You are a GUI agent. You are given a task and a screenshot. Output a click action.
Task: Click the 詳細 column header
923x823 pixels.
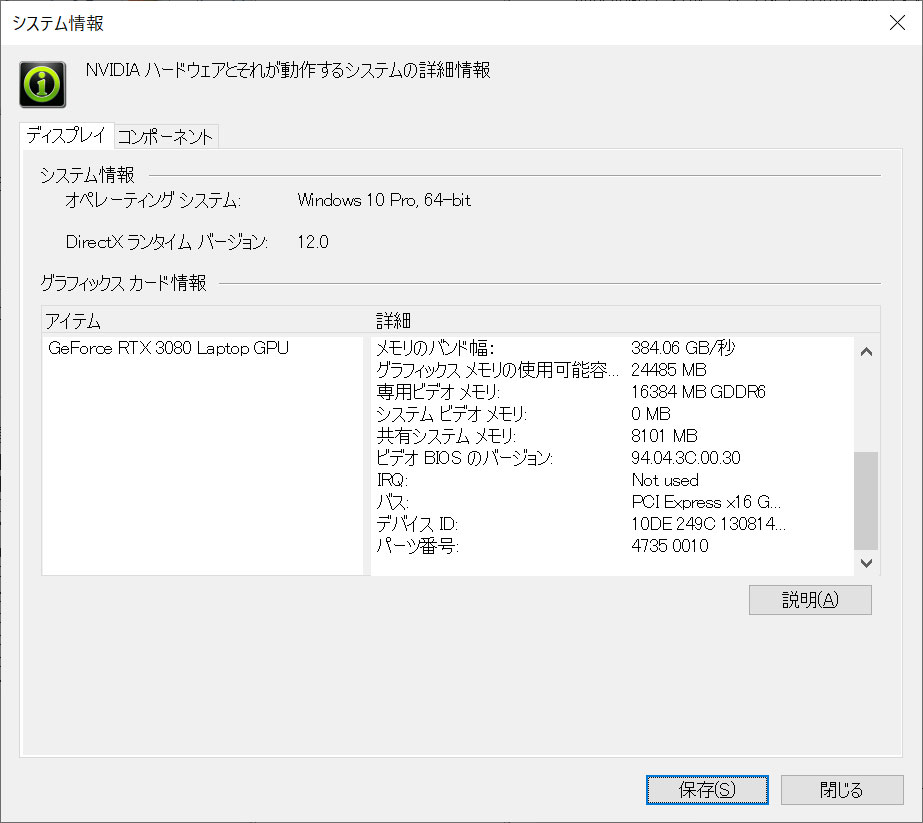tap(393, 321)
